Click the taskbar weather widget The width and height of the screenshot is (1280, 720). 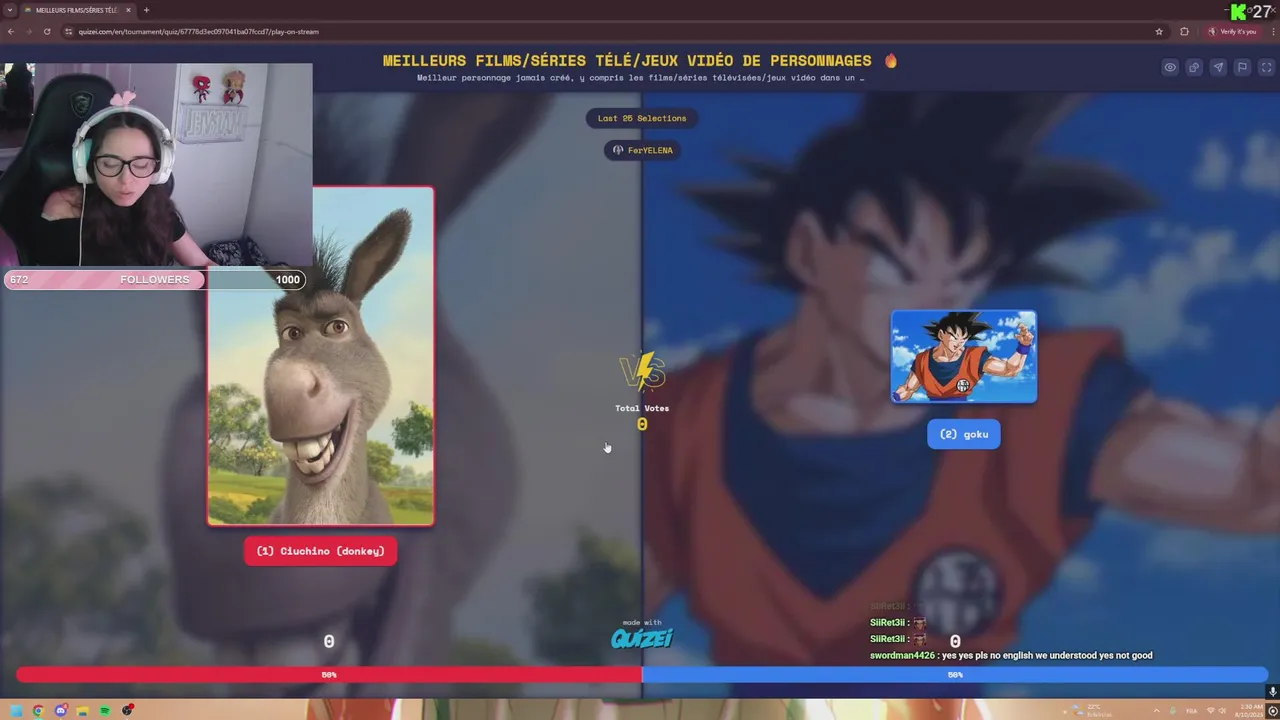point(1093,710)
